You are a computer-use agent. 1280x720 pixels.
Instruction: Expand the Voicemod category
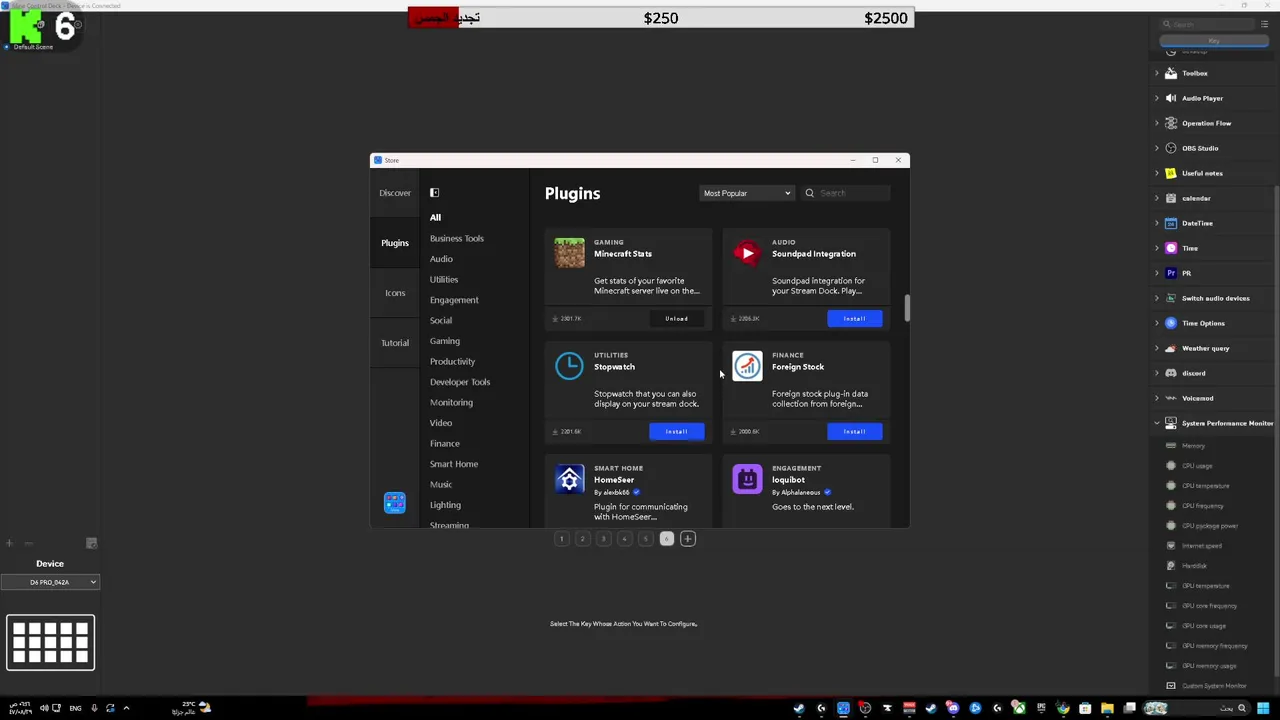click(x=1157, y=398)
